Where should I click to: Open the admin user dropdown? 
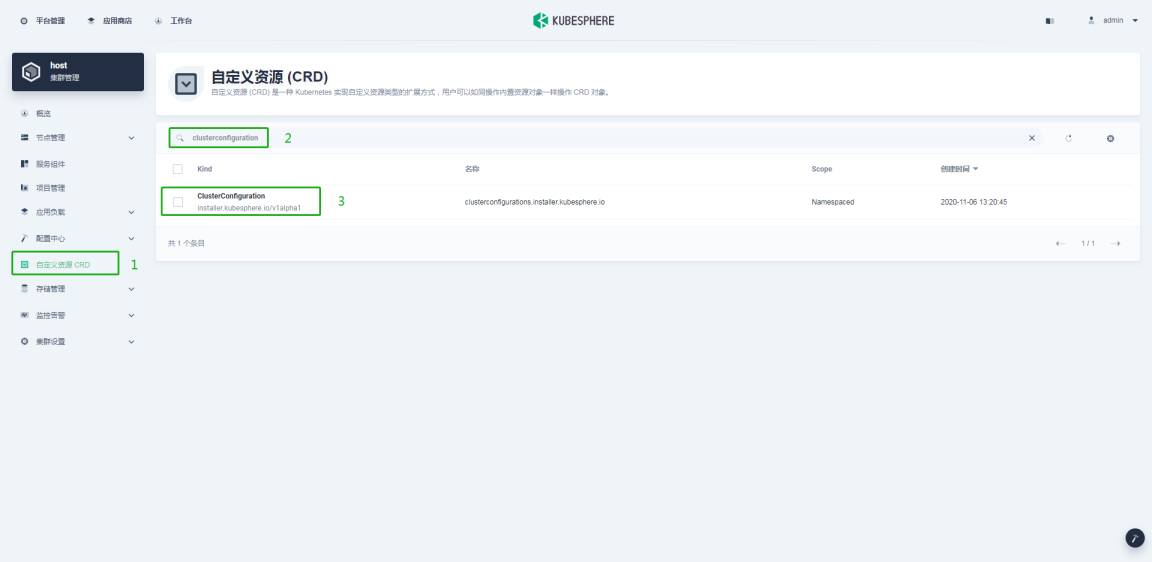tap(1113, 20)
